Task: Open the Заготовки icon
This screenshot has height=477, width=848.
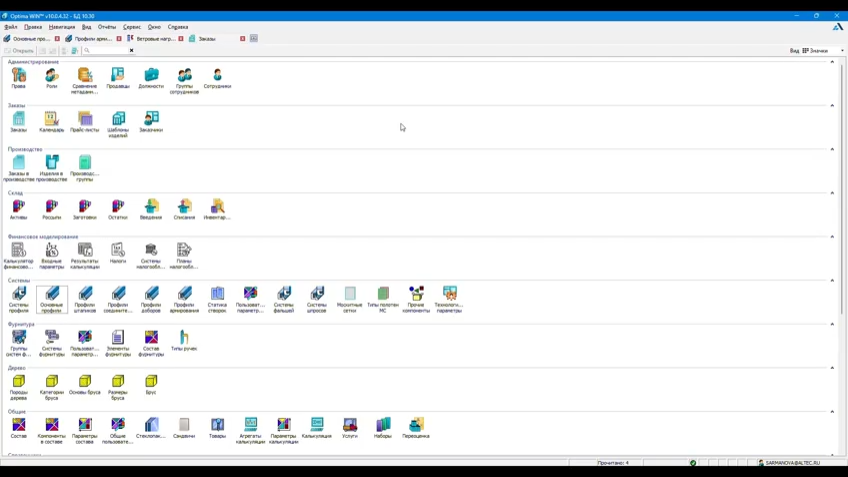Action: 85,209
